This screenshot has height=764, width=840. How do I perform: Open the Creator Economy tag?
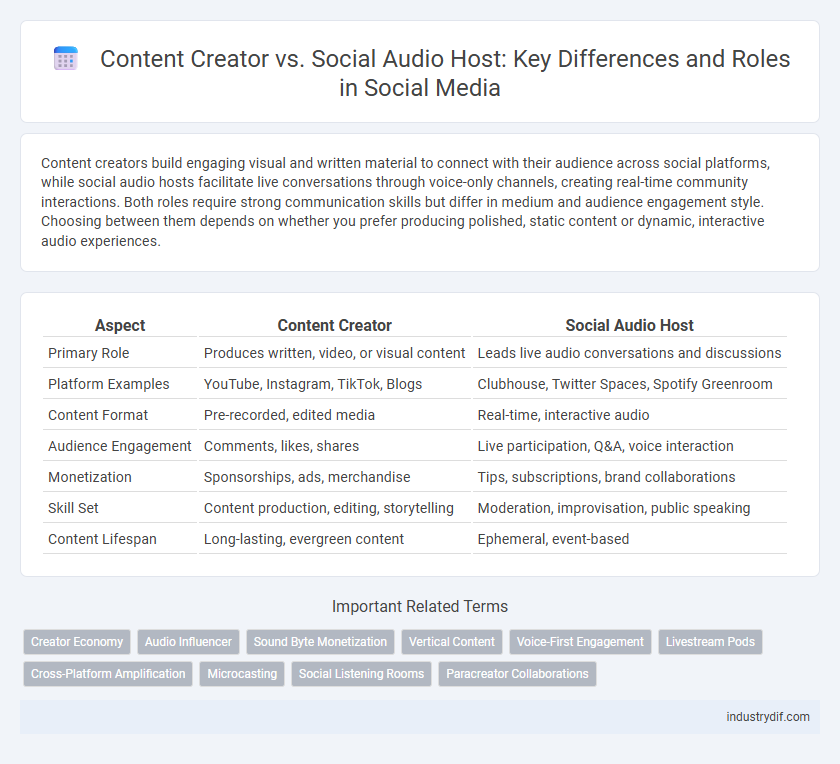(77, 641)
